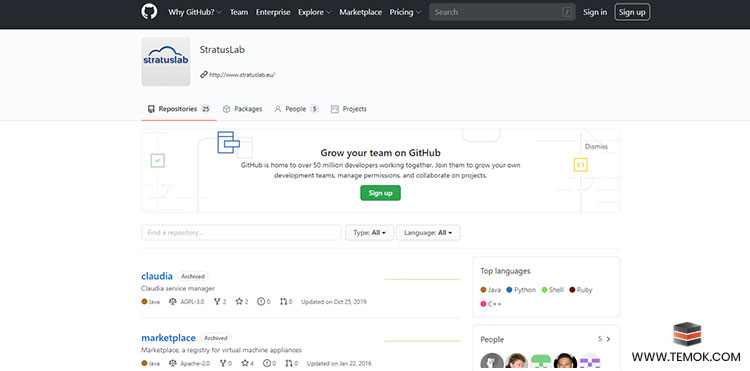Screen dimensions: 750x371
Task: Click the marketplace open issues icon
Action: tap(266, 364)
